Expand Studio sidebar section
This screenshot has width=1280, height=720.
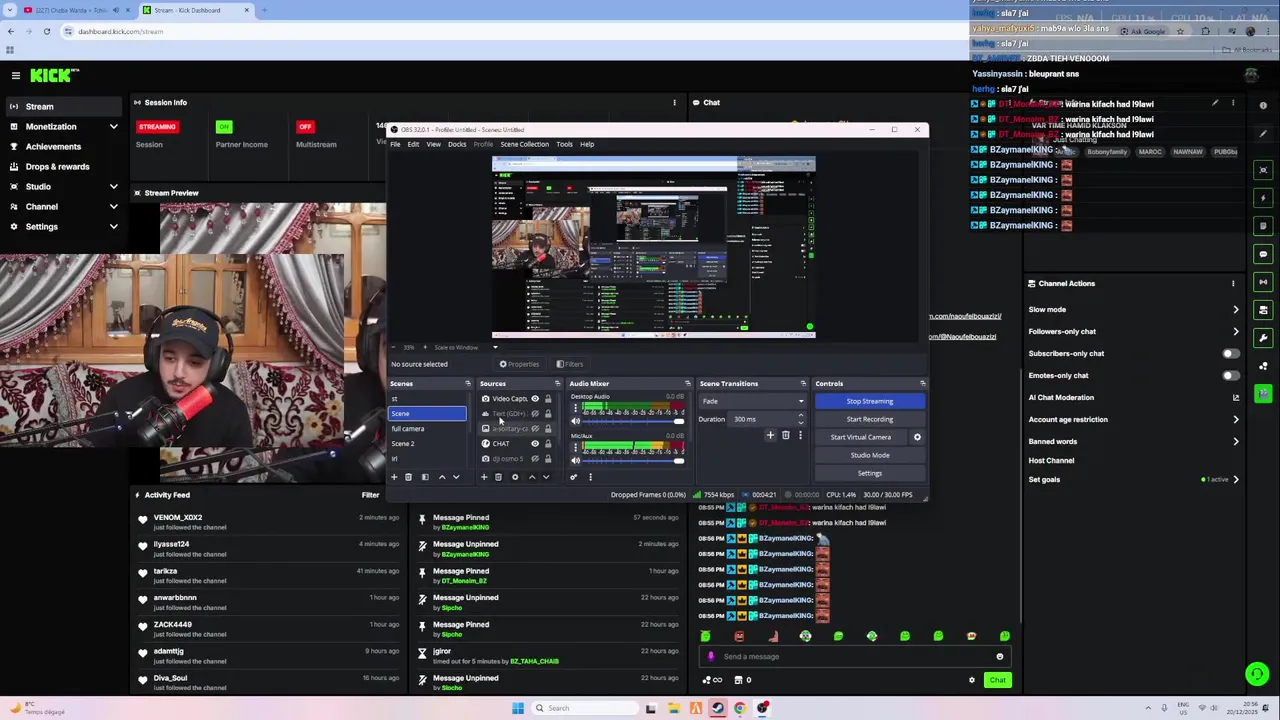point(113,186)
